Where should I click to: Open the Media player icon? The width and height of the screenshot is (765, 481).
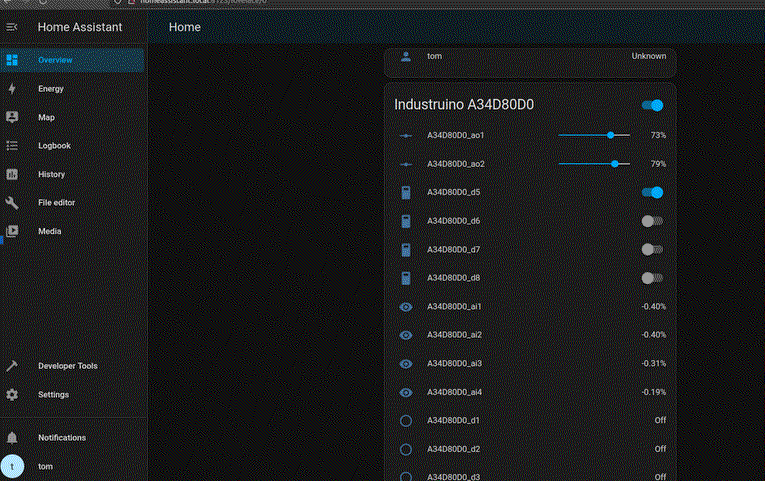click(x=12, y=231)
